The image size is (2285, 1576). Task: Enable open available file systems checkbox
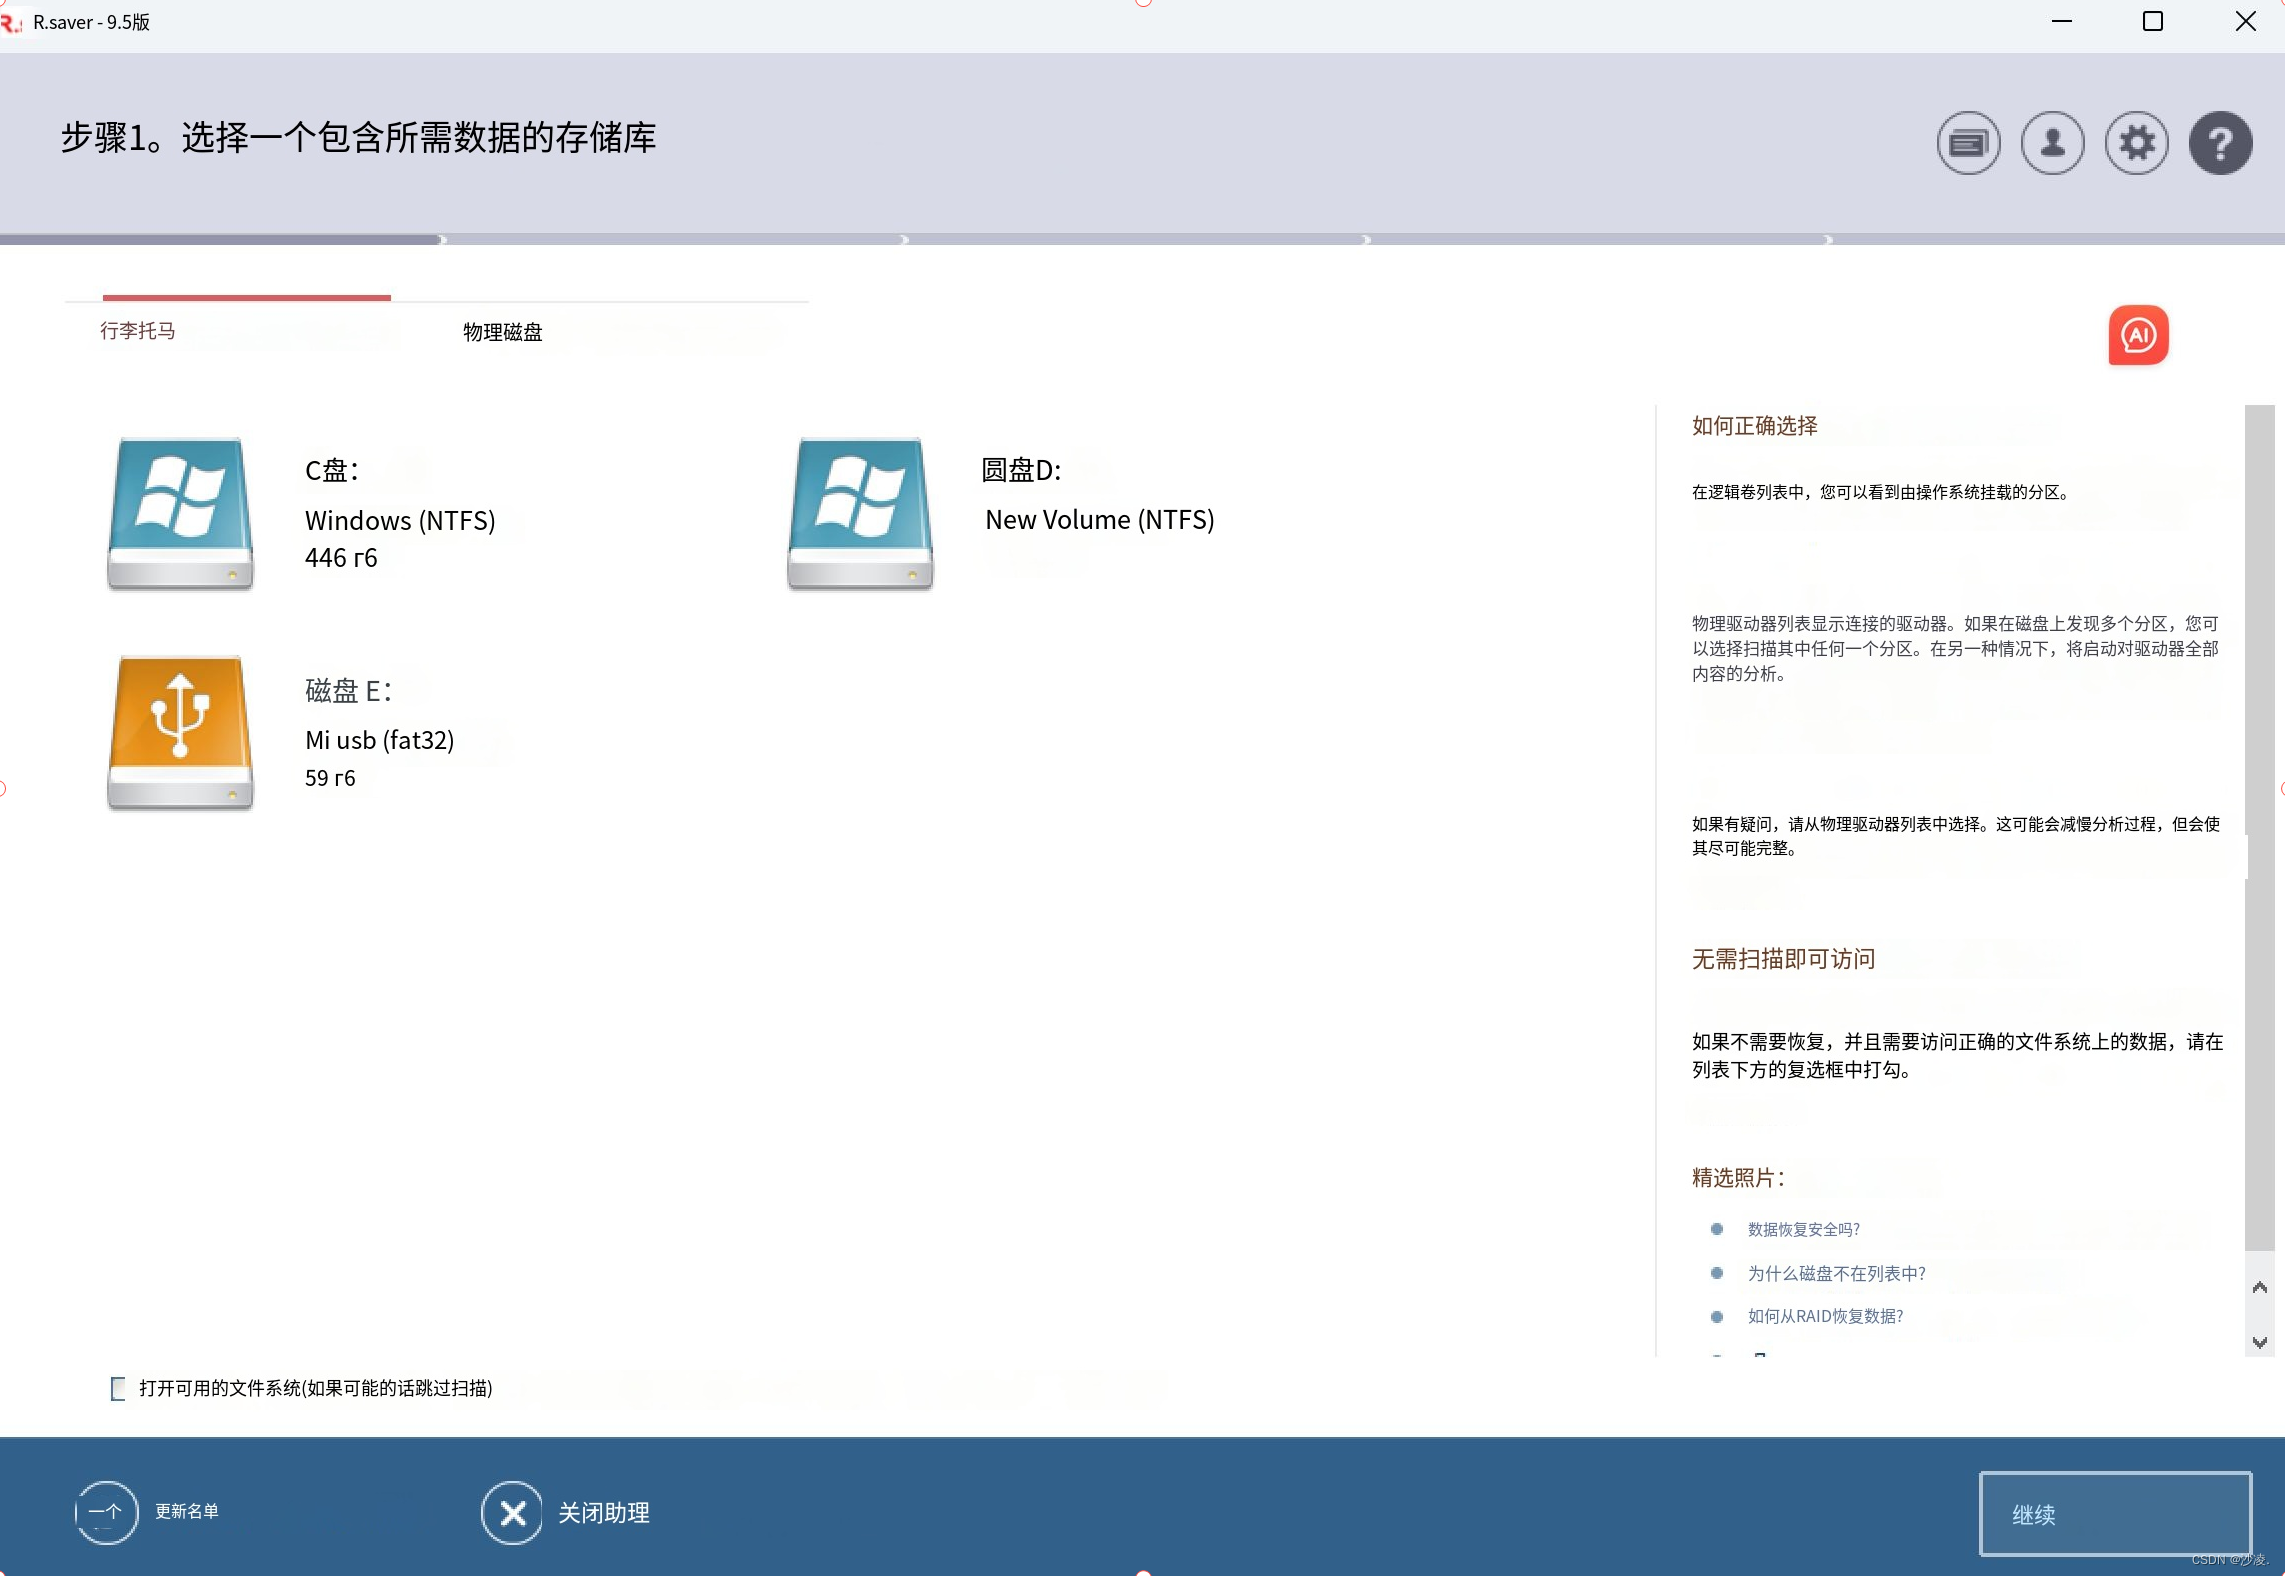pyautogui.click(x=118, y=1388)
